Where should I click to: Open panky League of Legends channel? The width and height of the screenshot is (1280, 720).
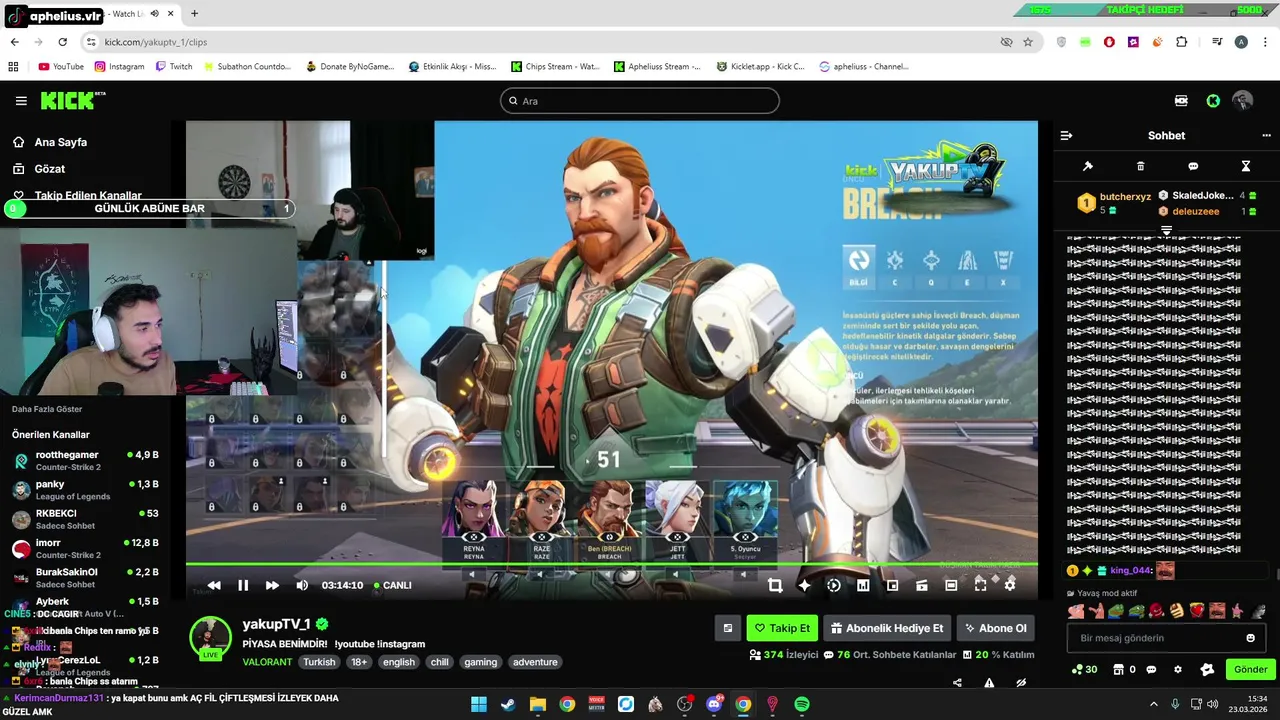tap(85, 490)
